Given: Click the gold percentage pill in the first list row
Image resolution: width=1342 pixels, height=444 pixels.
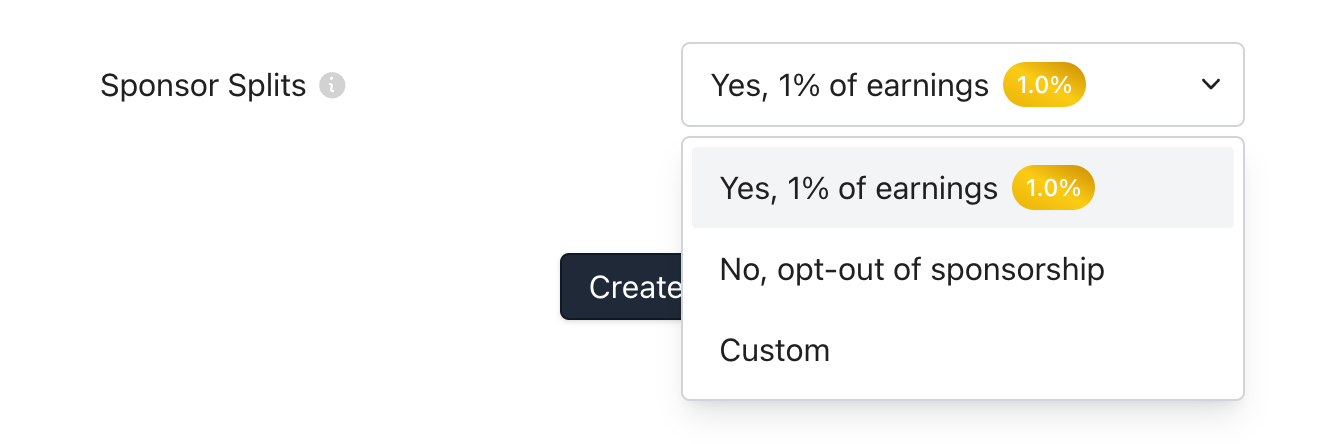Looking at the screenshot, I should [x=1053, y=188].
